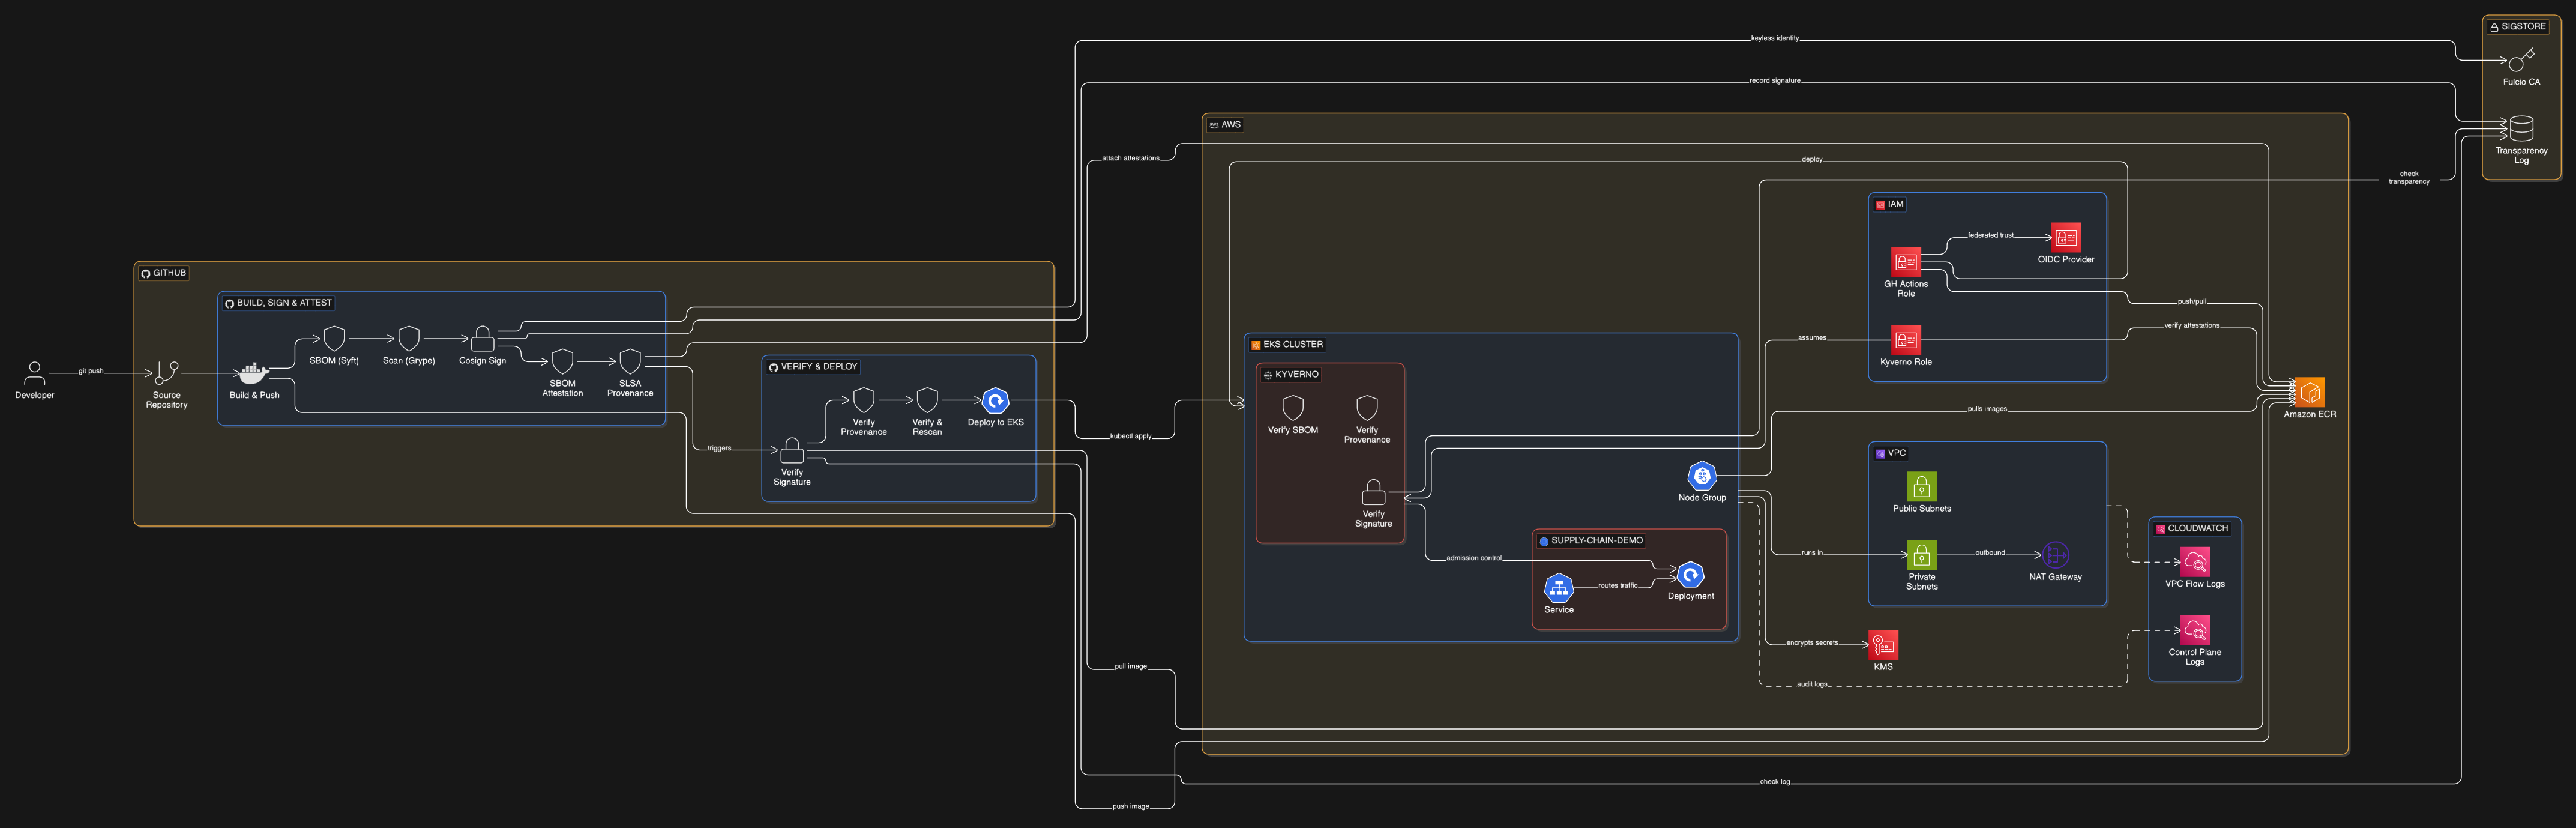Select the Kyverno Verify Provenance shield icon
2576x828 pixels.
click(x=1367, y=408)
